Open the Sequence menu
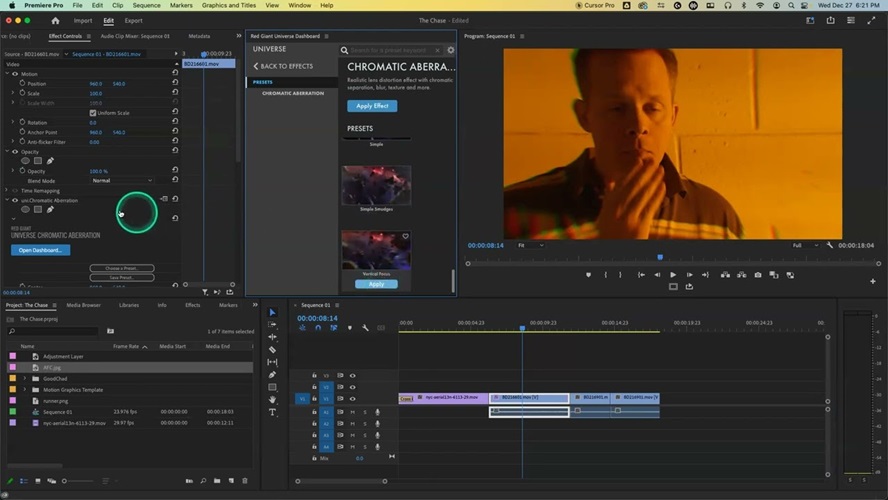 [146, 5]
